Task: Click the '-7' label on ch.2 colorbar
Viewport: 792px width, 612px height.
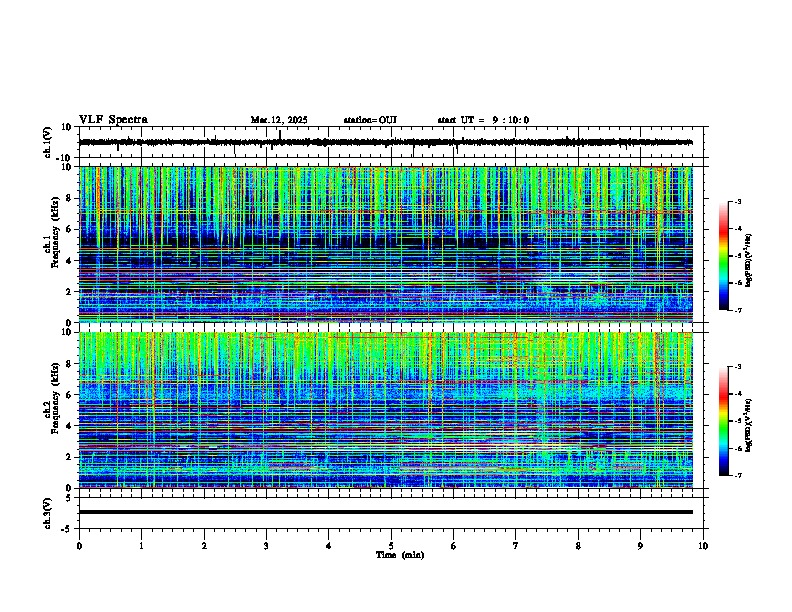Action: click(737, 475)
